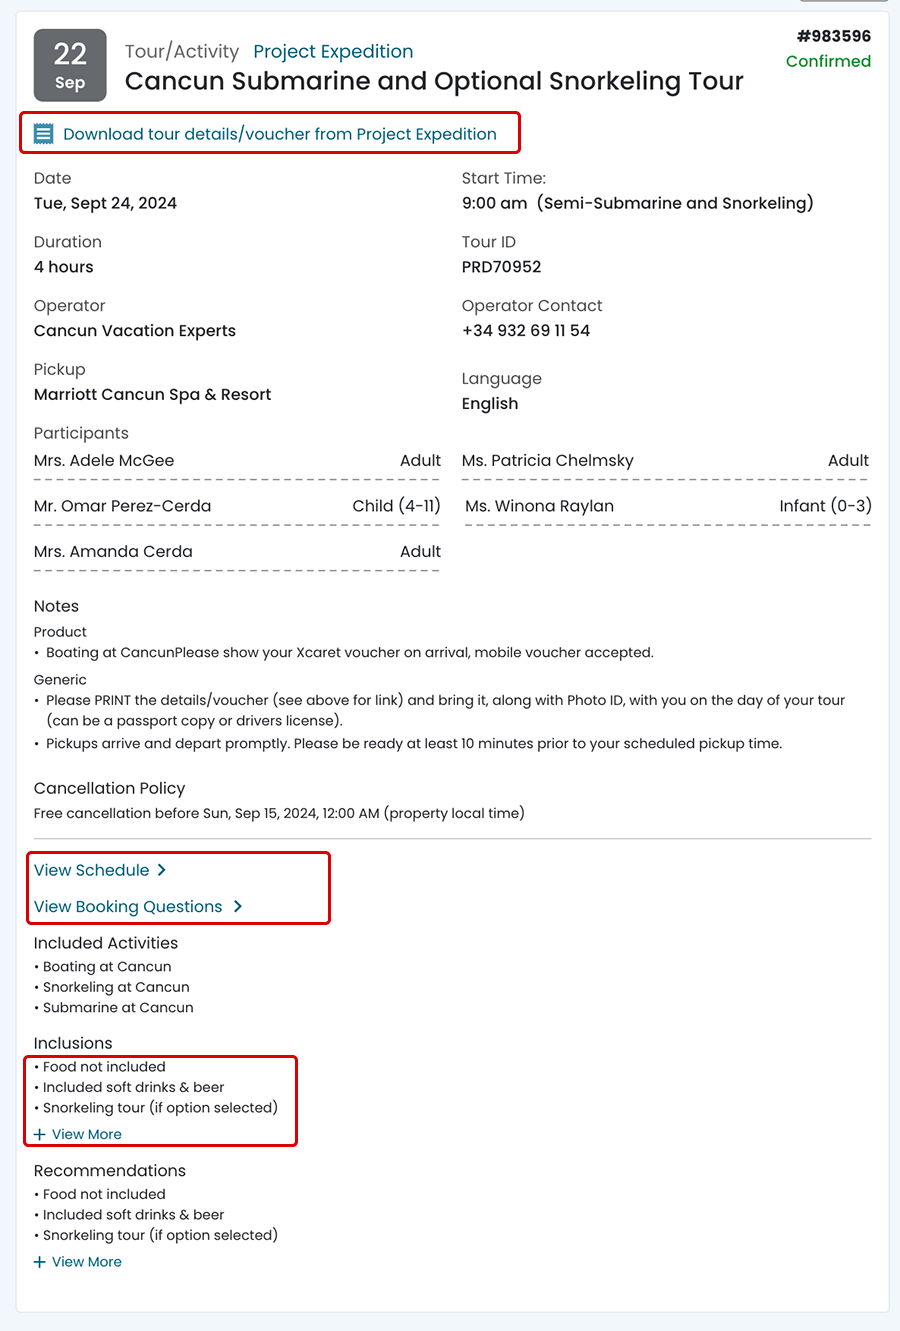Click the 22 Sep date badge
900x1331 pixels.
point(70,65)
